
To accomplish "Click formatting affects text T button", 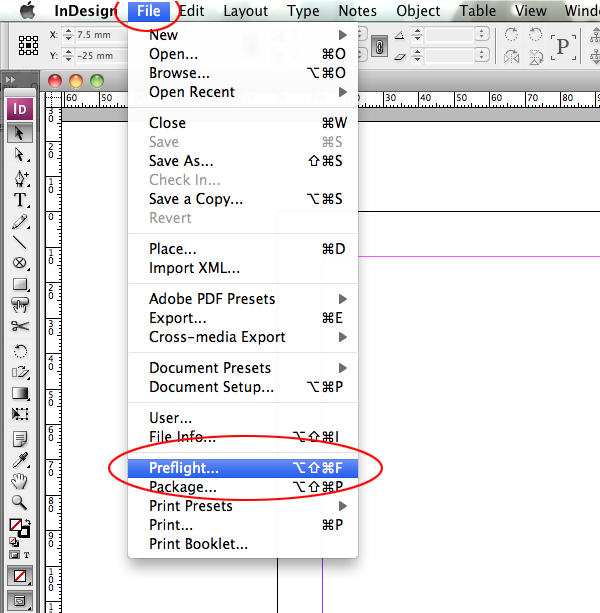I will [26, 555].
